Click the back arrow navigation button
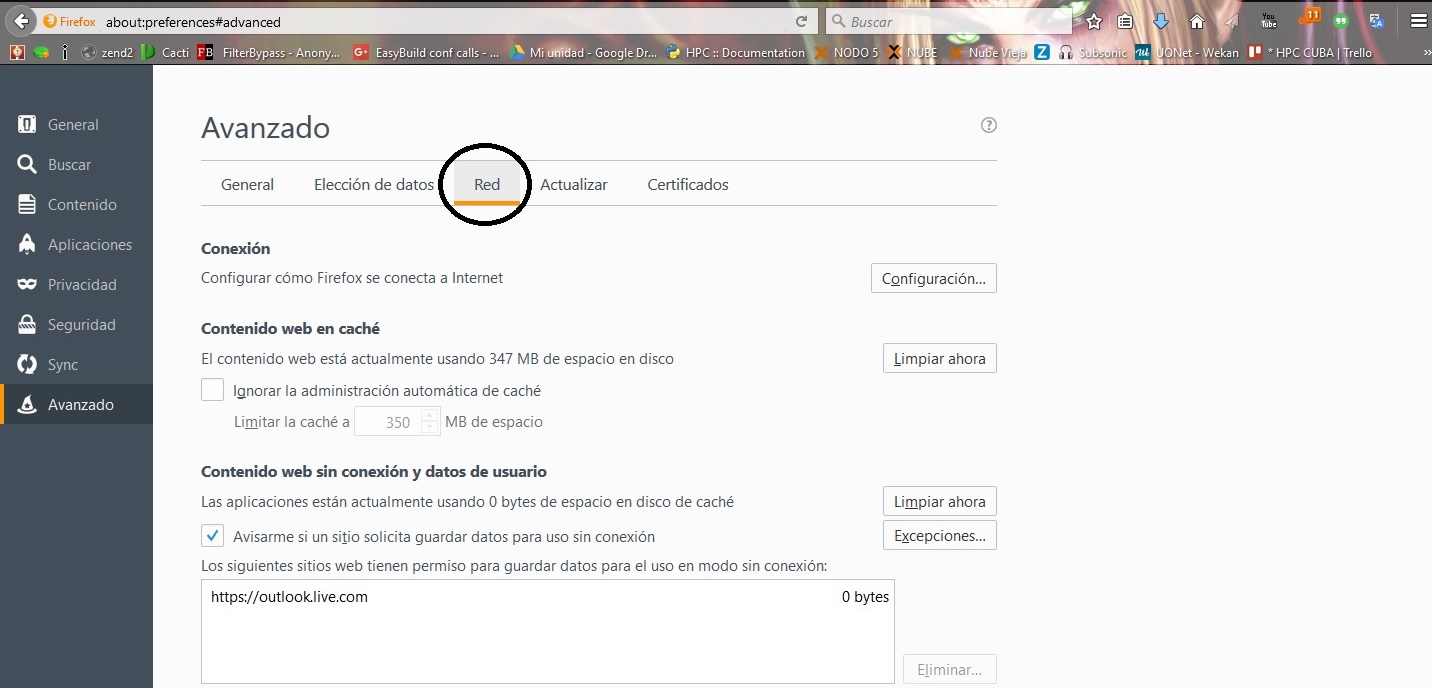The width and height of the screenshot is (1432, 688). (21, 21)
